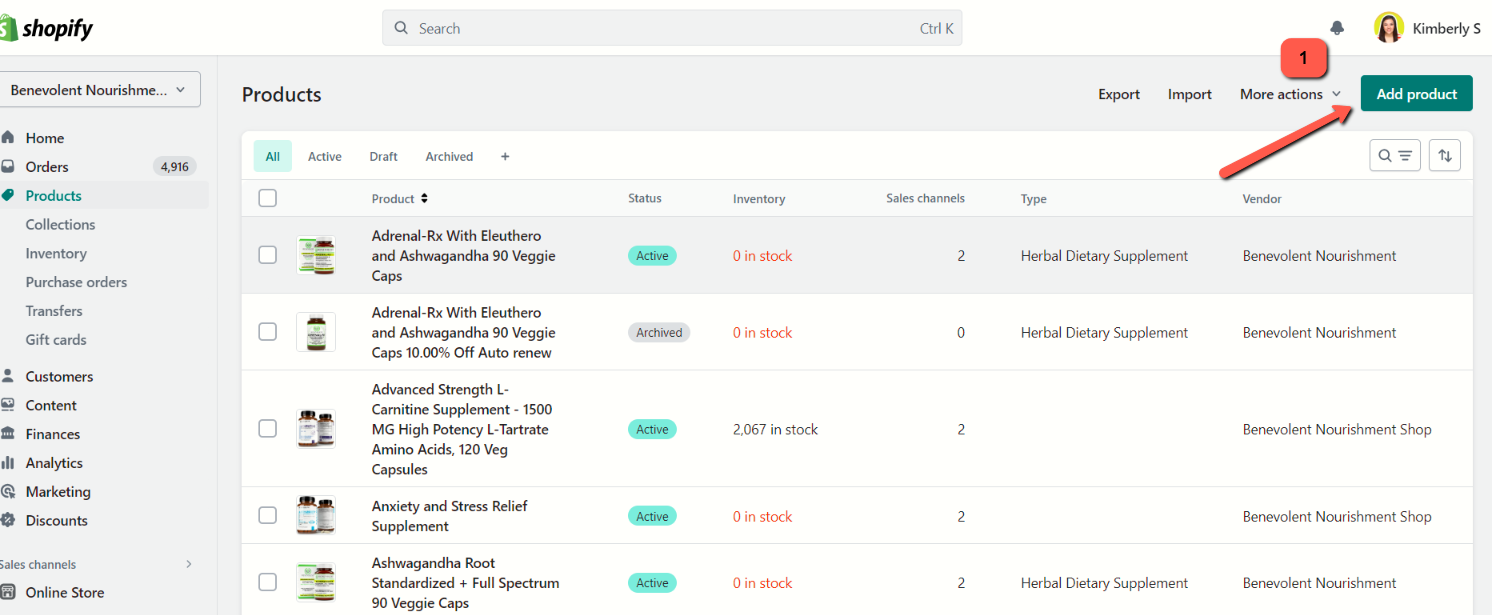Click the Sales channels column header
The width and height of the screenshot is (1492, 615).
point(925,198)
